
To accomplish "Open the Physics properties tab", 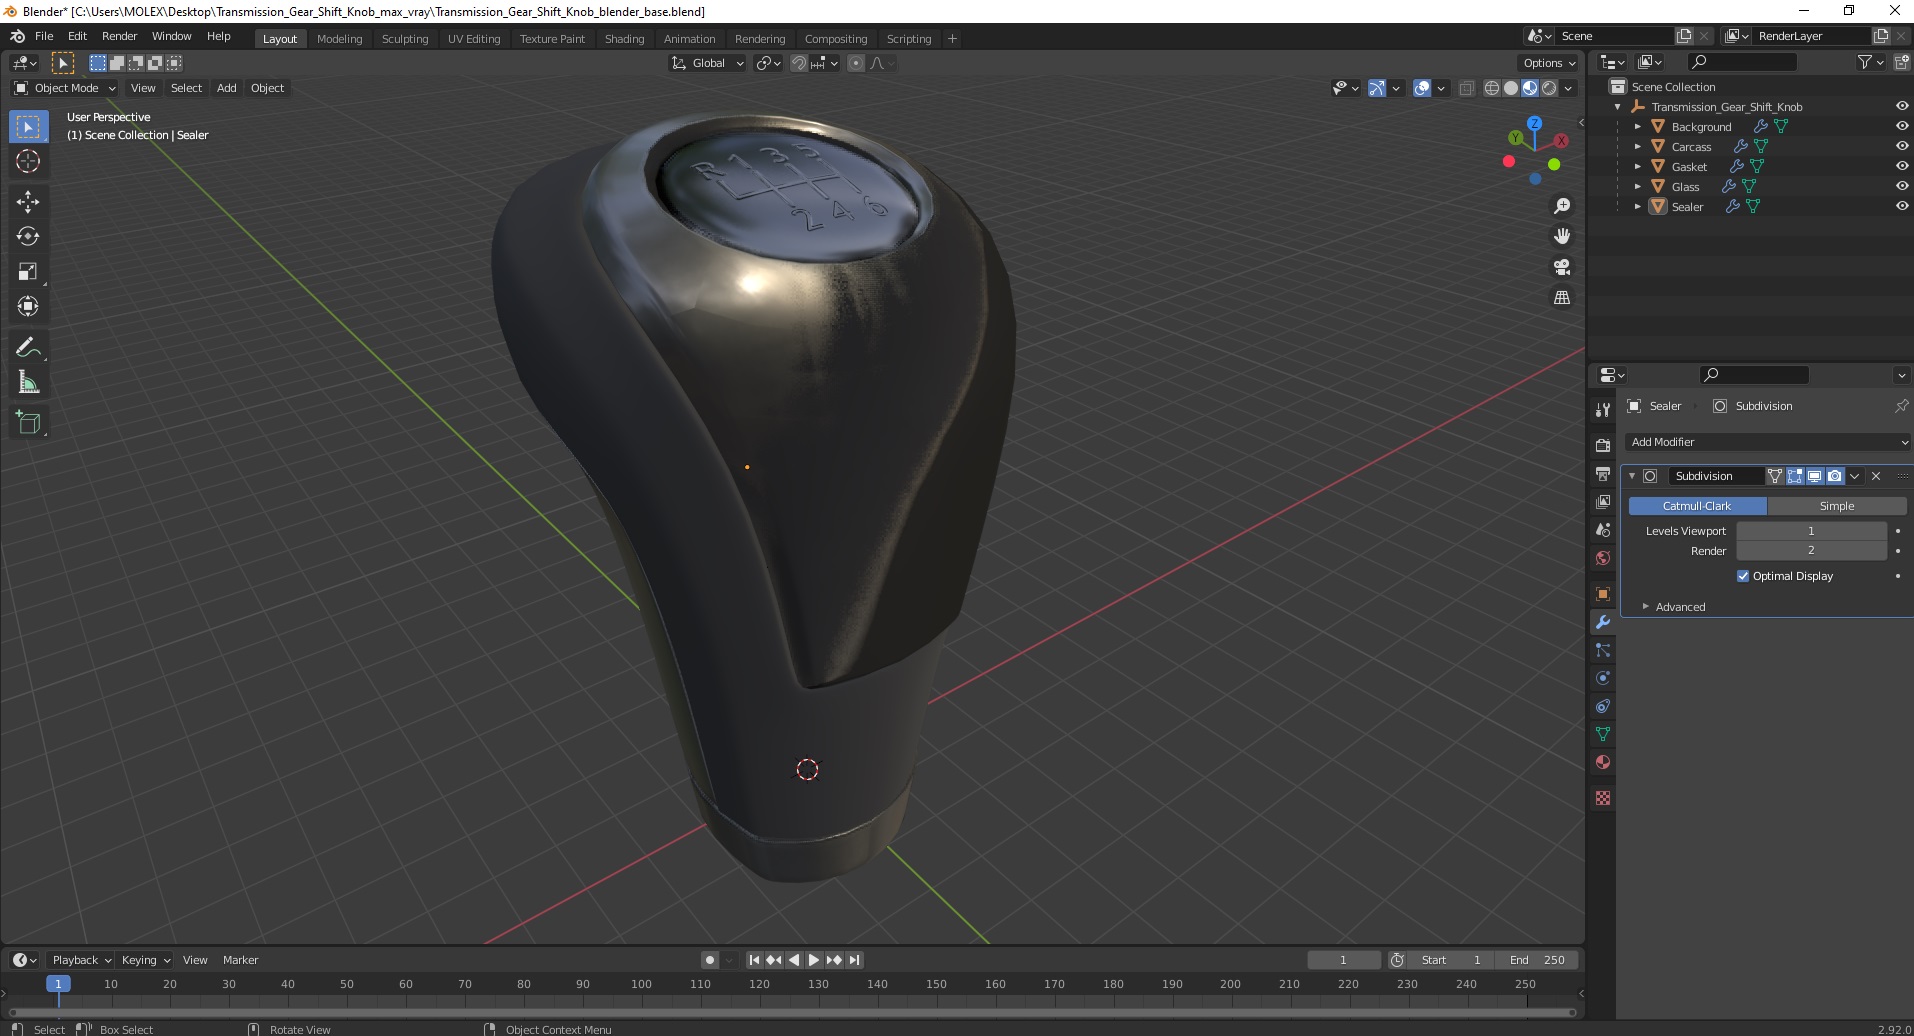I will click(x=1603, y=677).
